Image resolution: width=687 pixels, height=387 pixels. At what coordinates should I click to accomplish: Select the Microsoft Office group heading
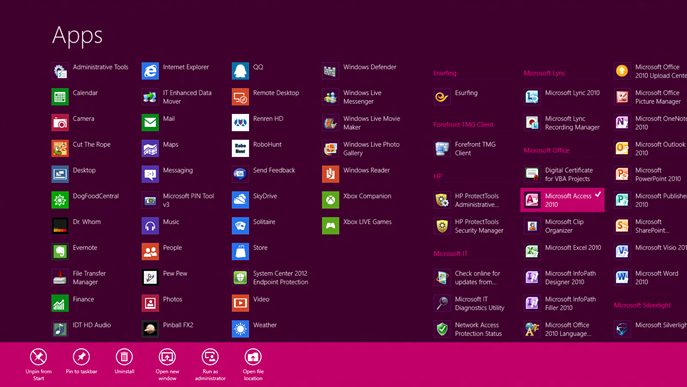(546, 150)
